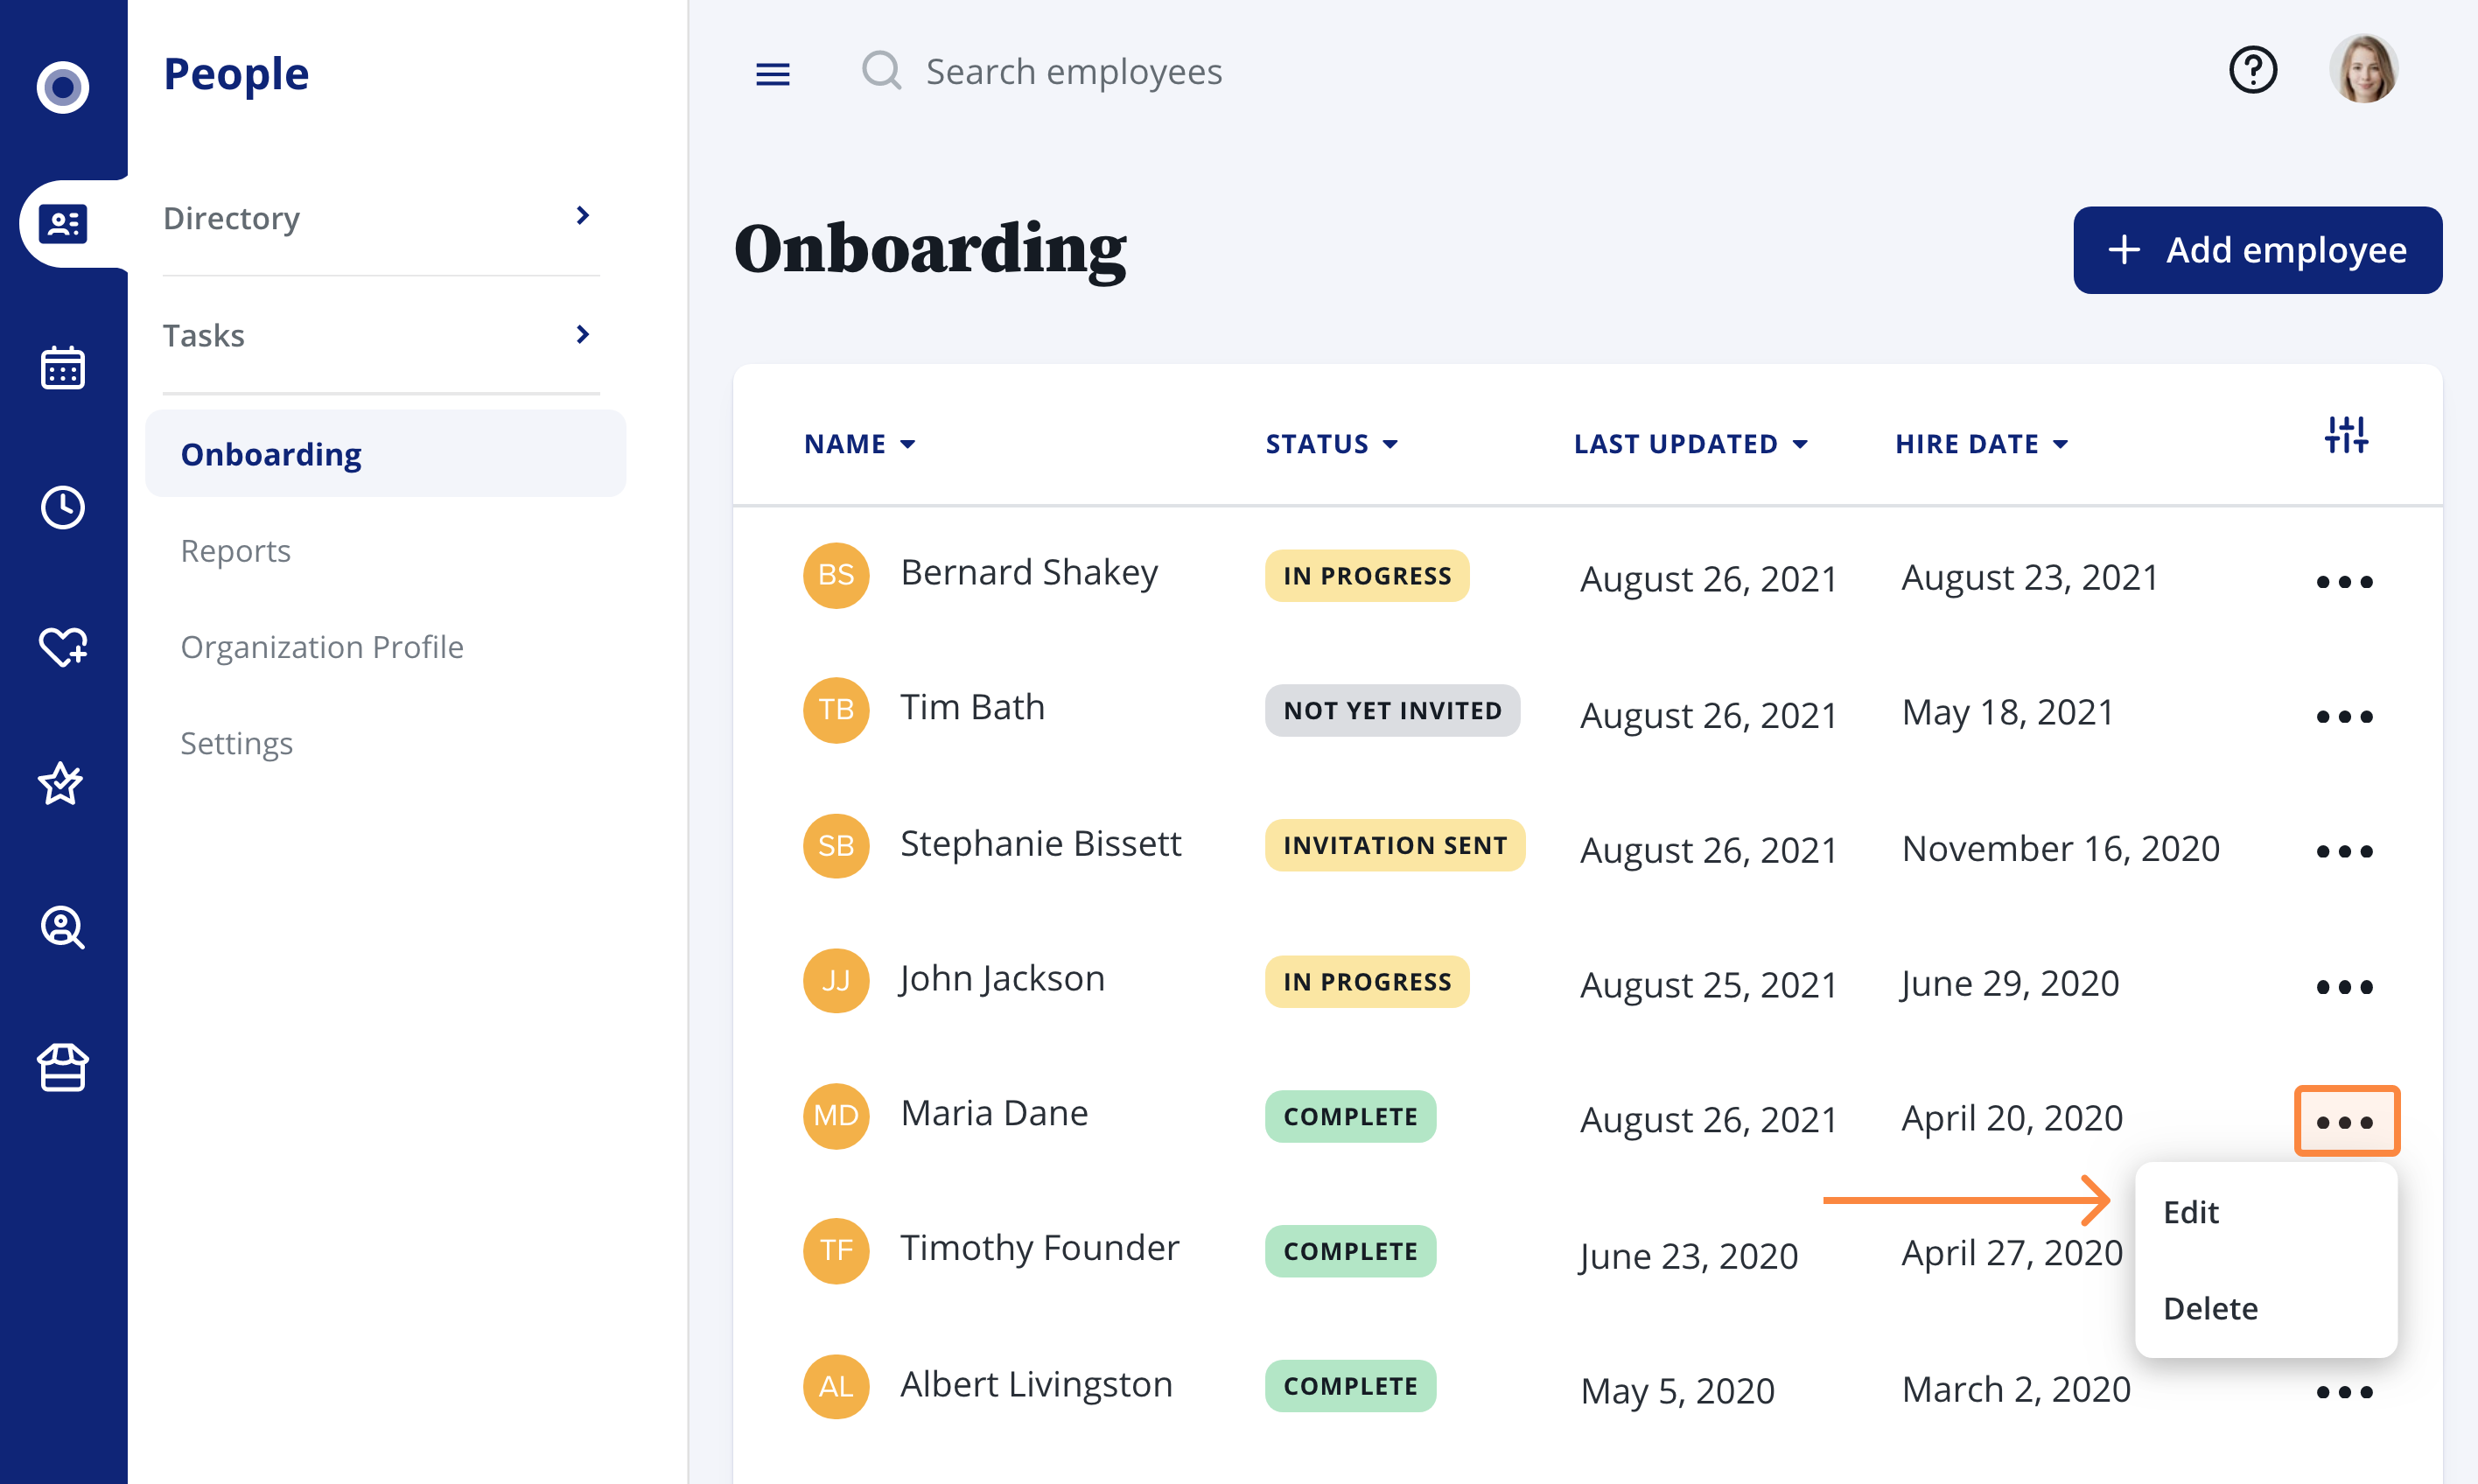Click the TB avatar for Tim Bath
The height and width of the screenshot is (1484, 2478).
click(836, 710)
